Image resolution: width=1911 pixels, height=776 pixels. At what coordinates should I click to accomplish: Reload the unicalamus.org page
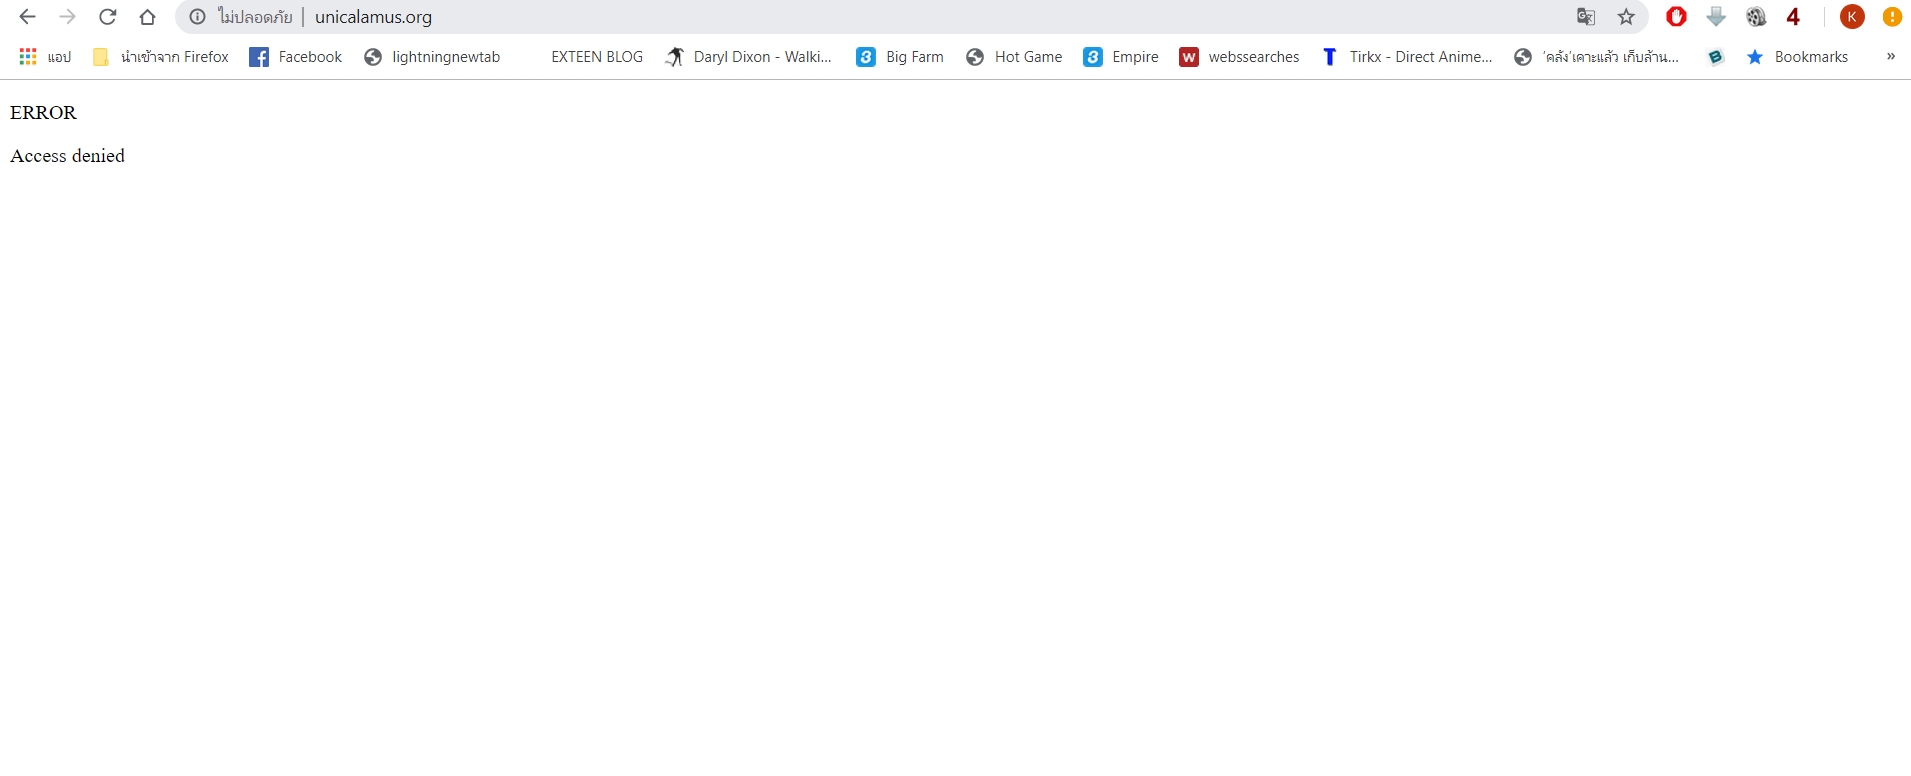click(108, 17)
